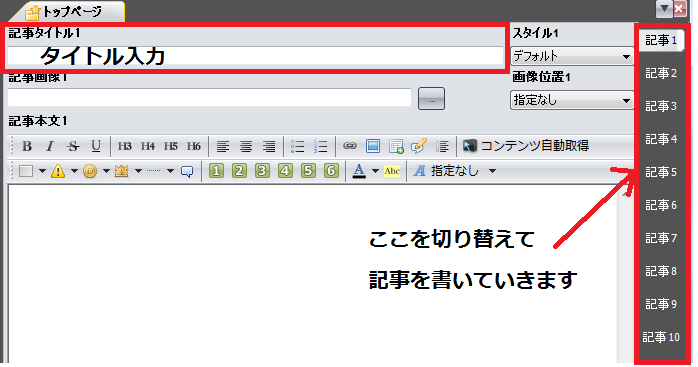Open the スタイル1 デフォルト dropdown
The image size is (698, 367).
[x=572, y=56]
